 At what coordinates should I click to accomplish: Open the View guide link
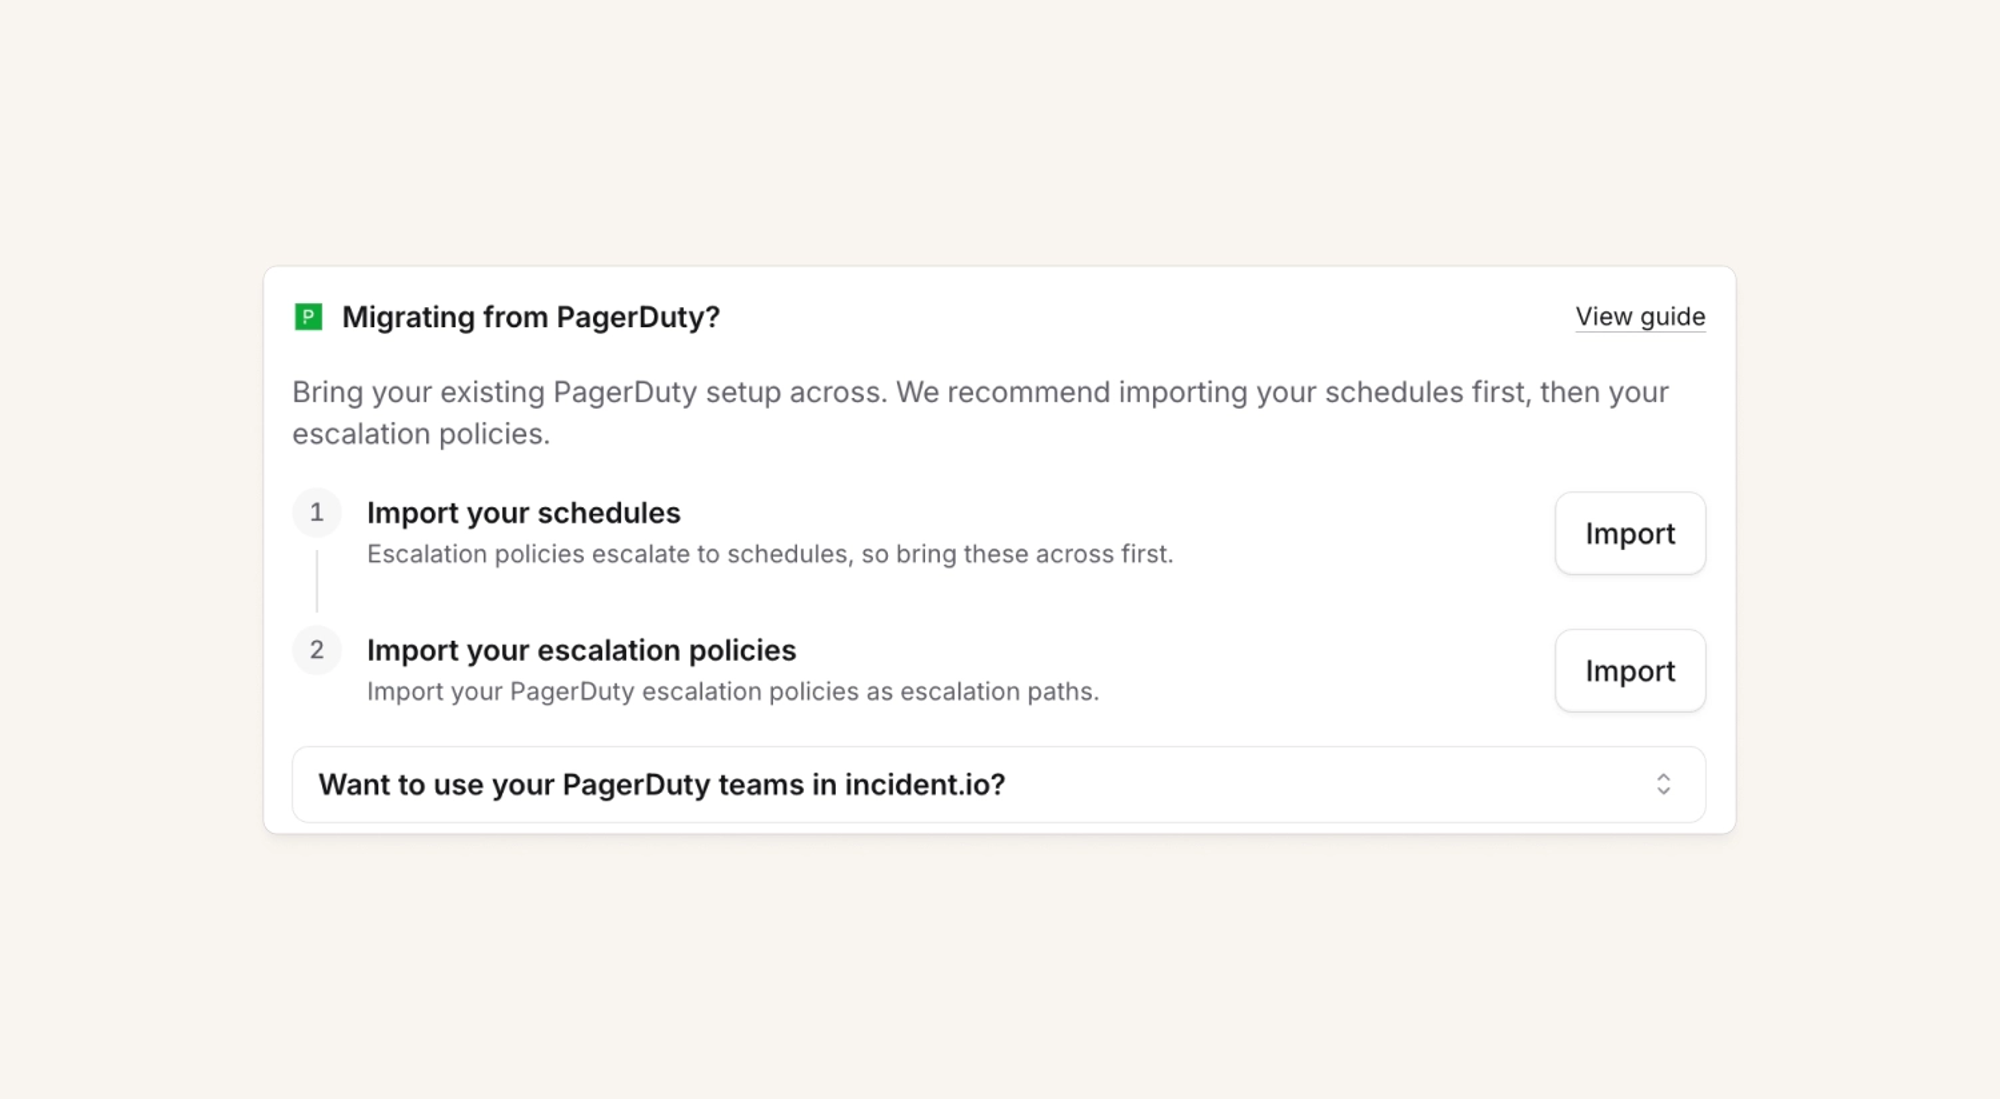(x=1640, y=317)
